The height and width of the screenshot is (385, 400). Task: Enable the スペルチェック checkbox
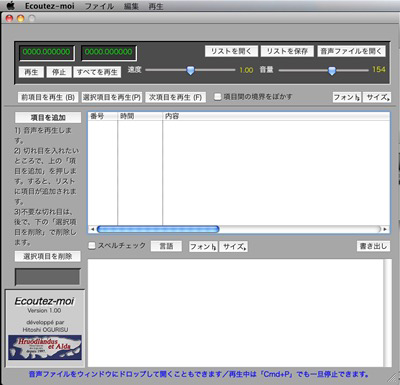coord(92,246)
